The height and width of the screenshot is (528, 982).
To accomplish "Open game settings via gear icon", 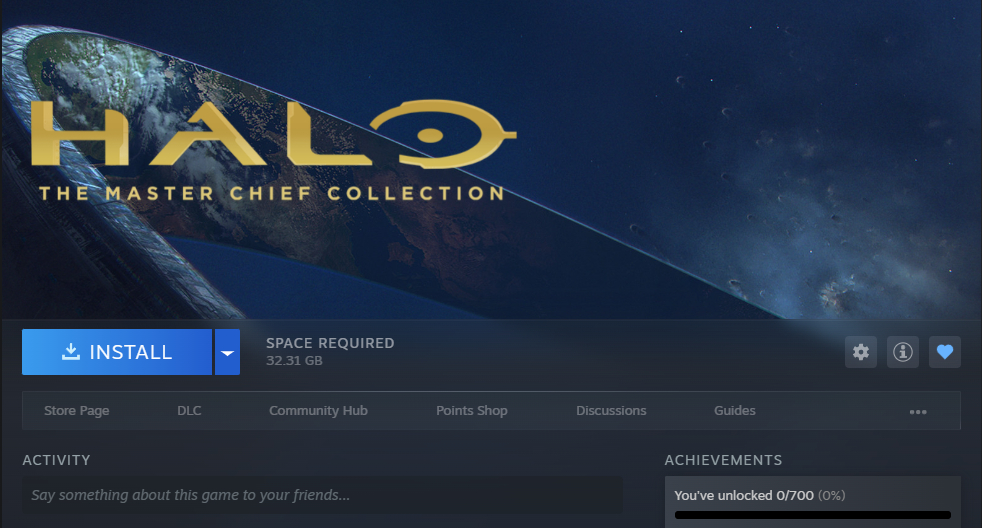I will [x=861, y=352].
